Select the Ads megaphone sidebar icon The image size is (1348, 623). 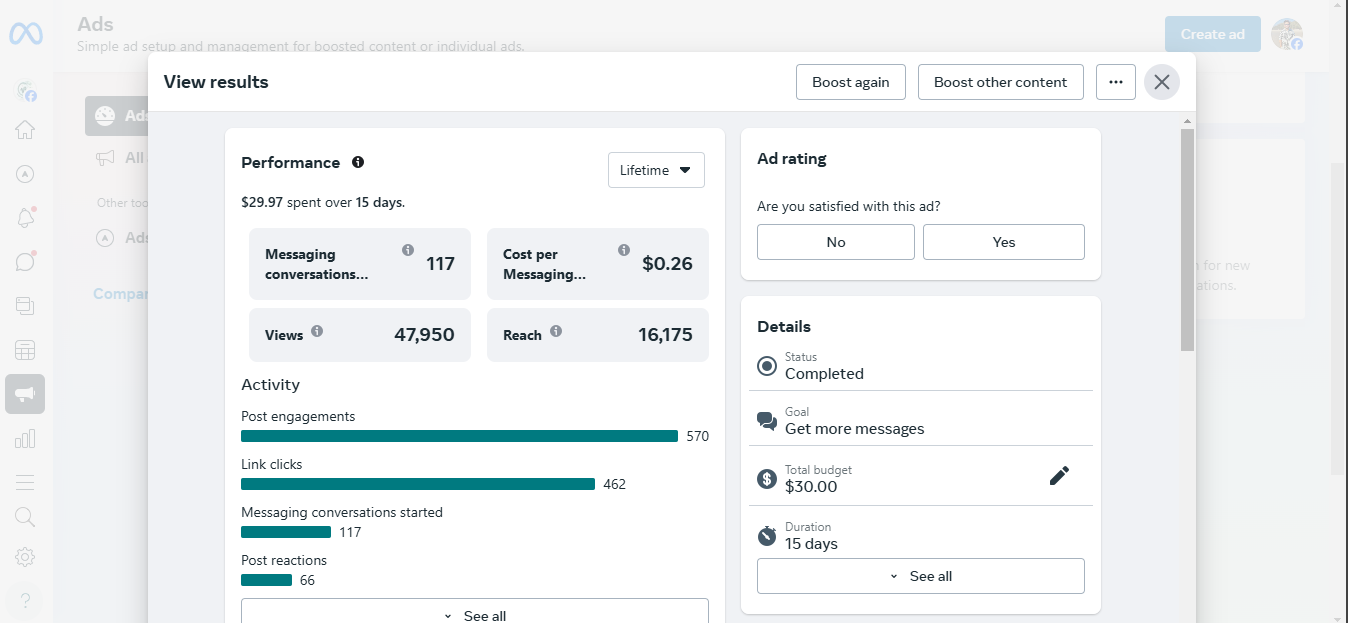(25, 394)
